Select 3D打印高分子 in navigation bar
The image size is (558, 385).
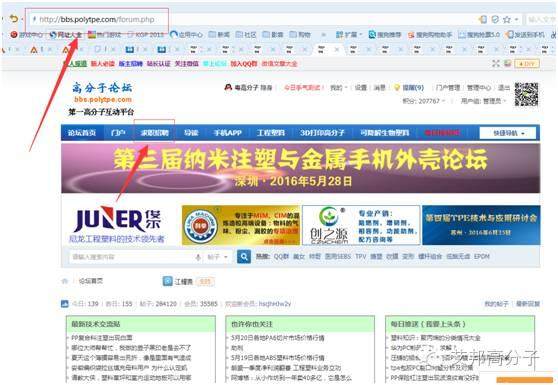322,133
